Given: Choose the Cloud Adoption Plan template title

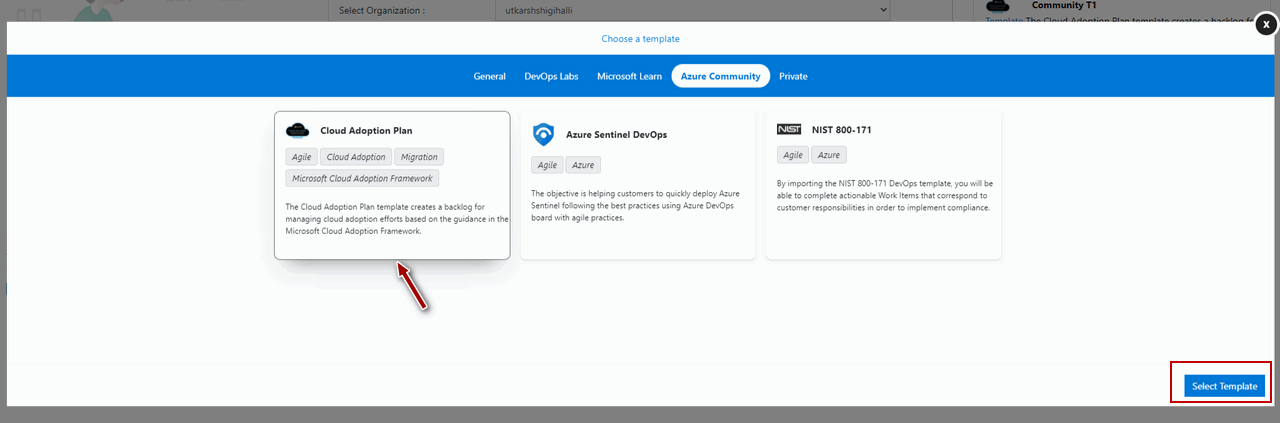Looking at the screenshot, I should click(x=366, y=130).
